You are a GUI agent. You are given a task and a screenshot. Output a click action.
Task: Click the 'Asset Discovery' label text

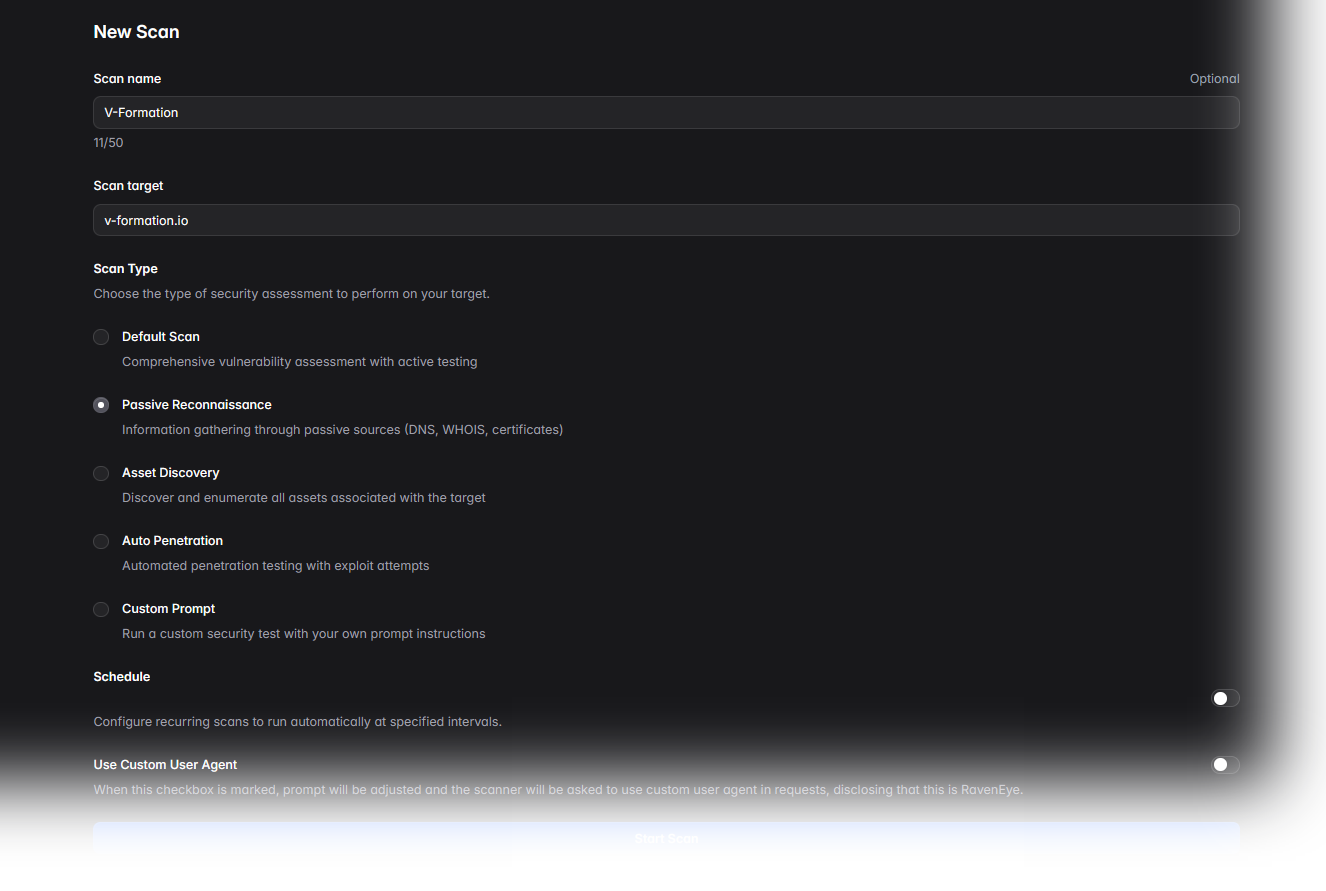[x=170, y=473]
